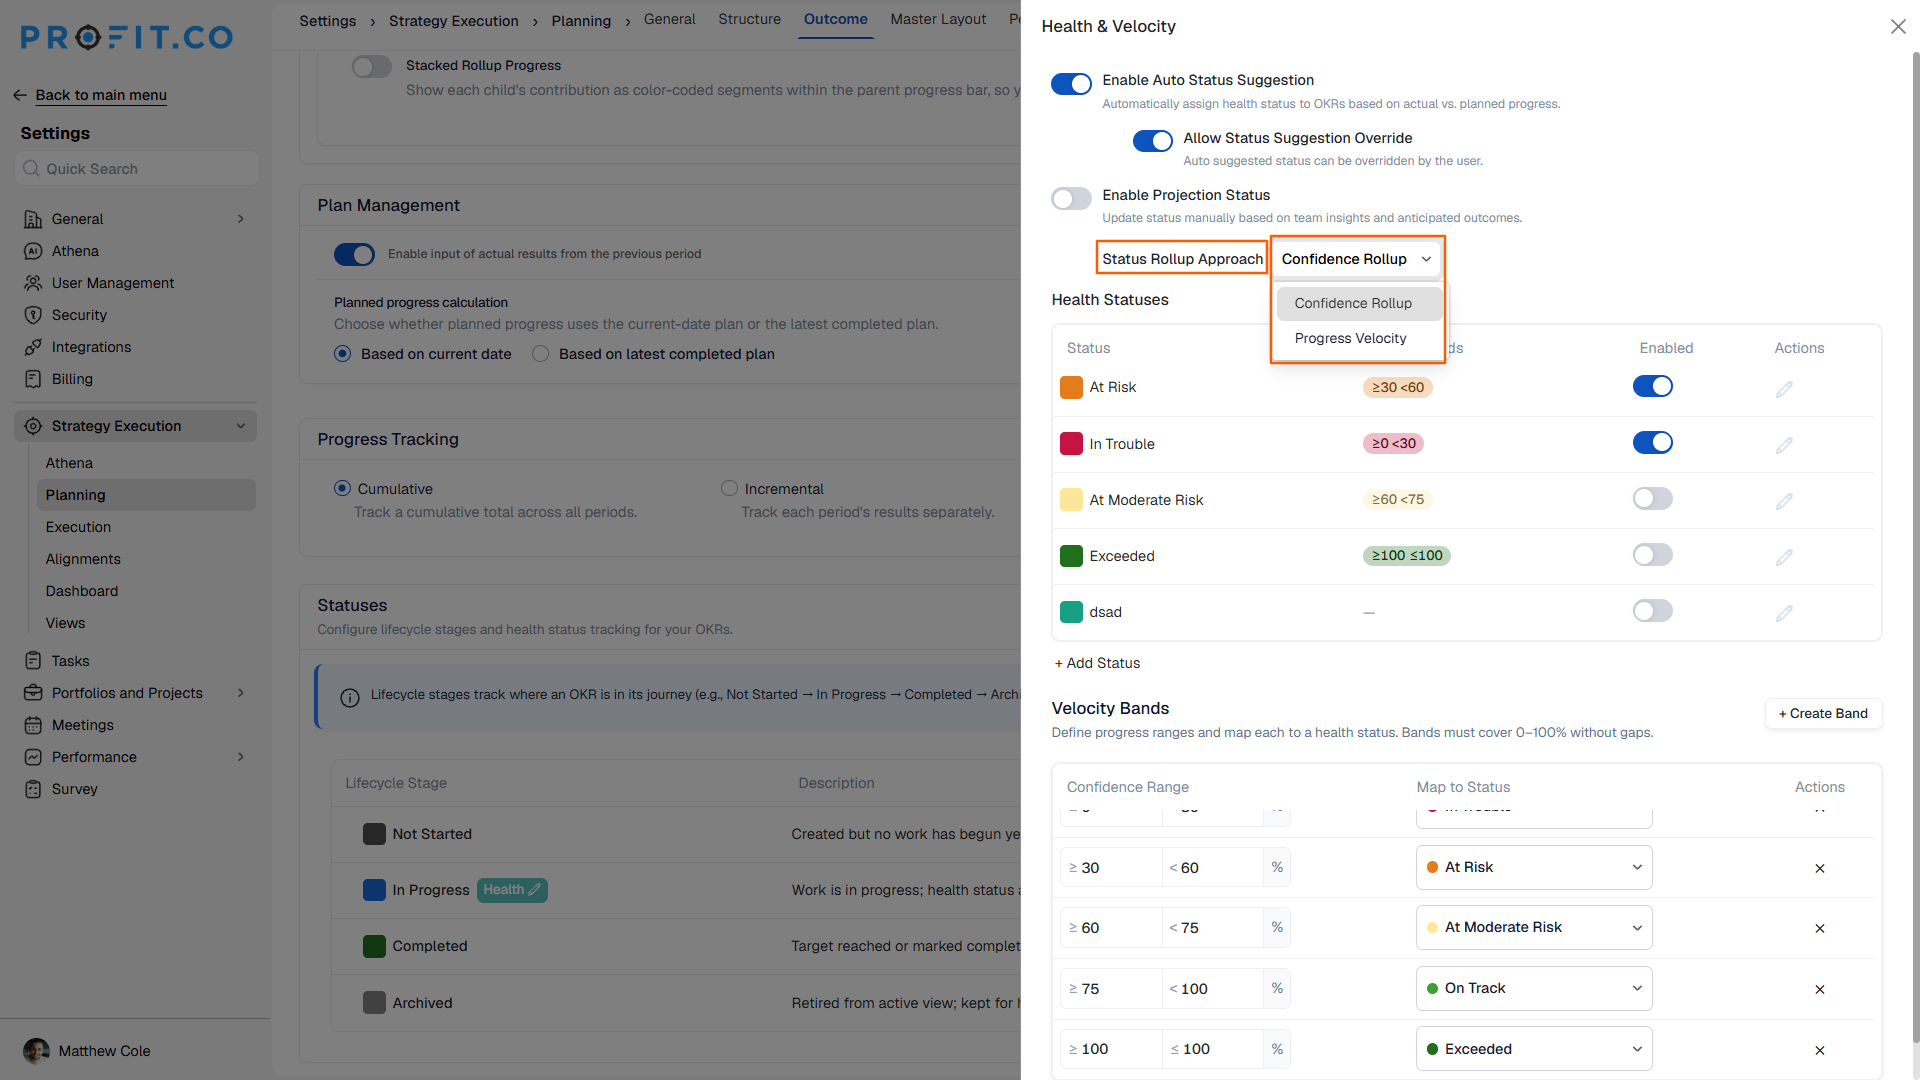The image size is (1920, 1080).
Task: Click the Athena icon in Settings sidebar
Action: 33,251
